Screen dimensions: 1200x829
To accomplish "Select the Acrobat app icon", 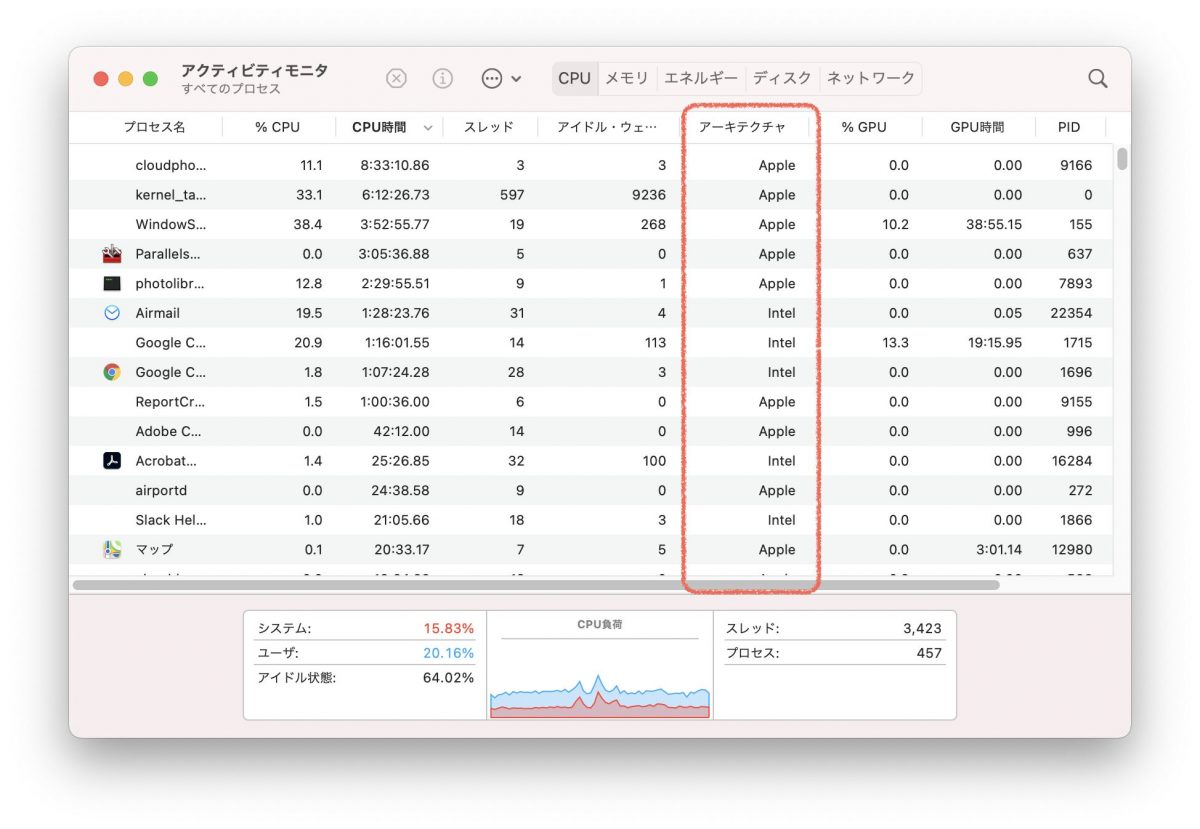I will [112, 461].
